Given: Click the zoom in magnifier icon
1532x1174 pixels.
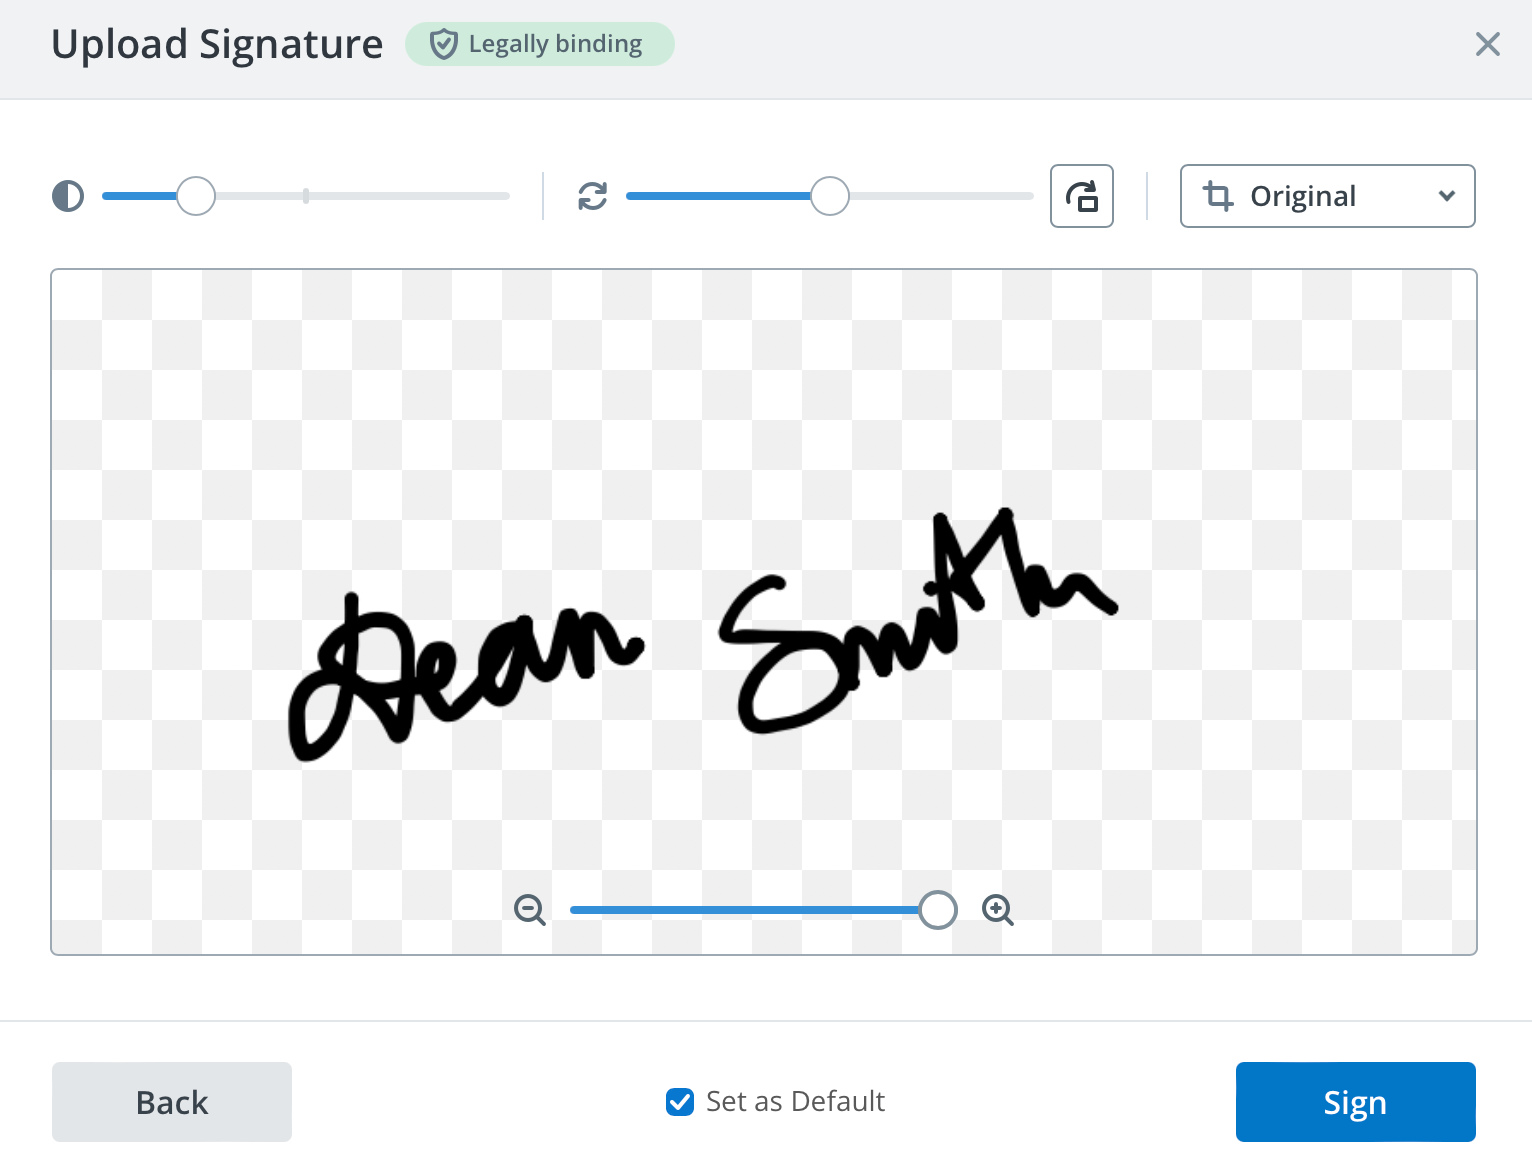Looking at the screenshot, I should 997,910.
